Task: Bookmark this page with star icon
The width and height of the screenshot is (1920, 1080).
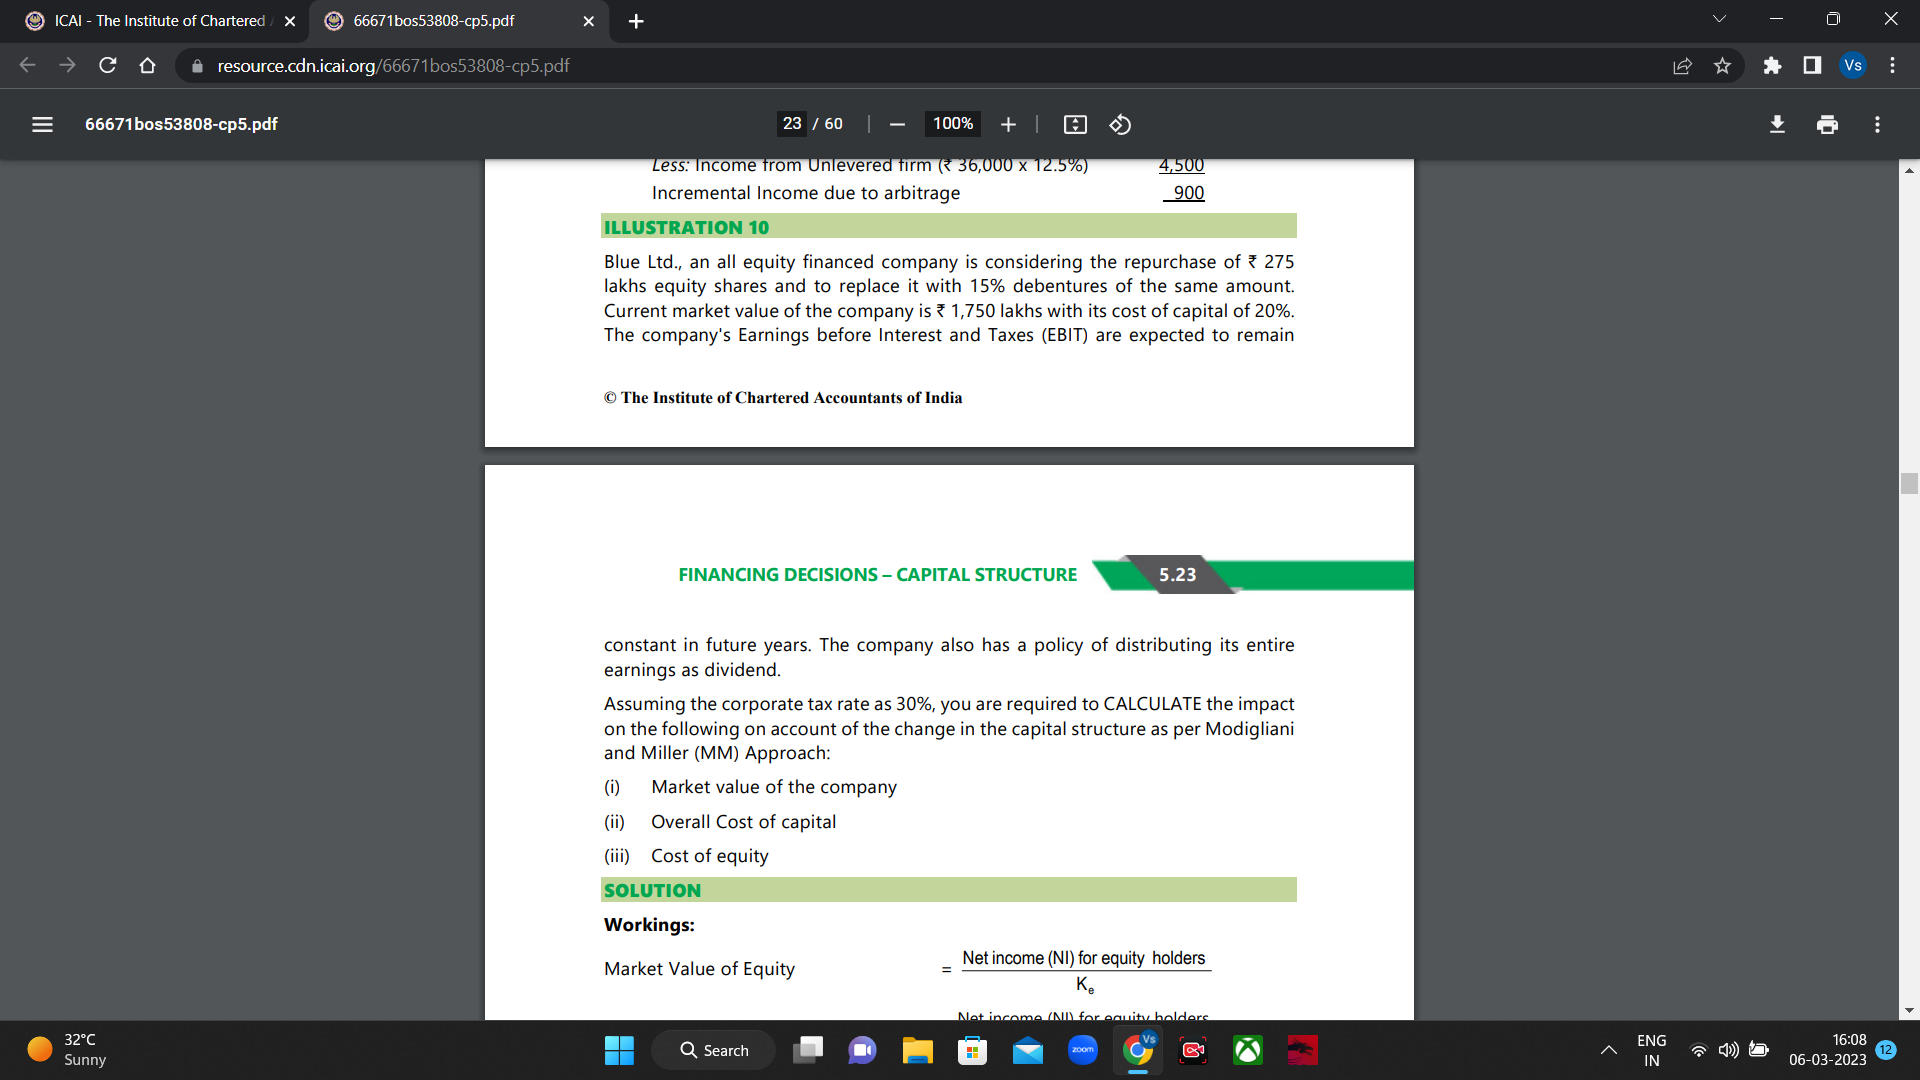Action: [x=1722, y=66]
